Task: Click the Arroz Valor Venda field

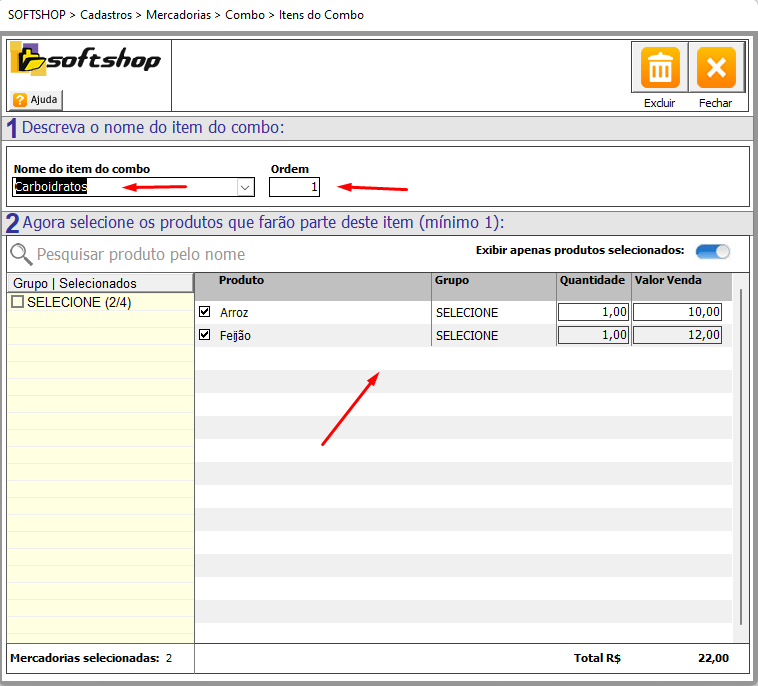Action: pos(677,312)
